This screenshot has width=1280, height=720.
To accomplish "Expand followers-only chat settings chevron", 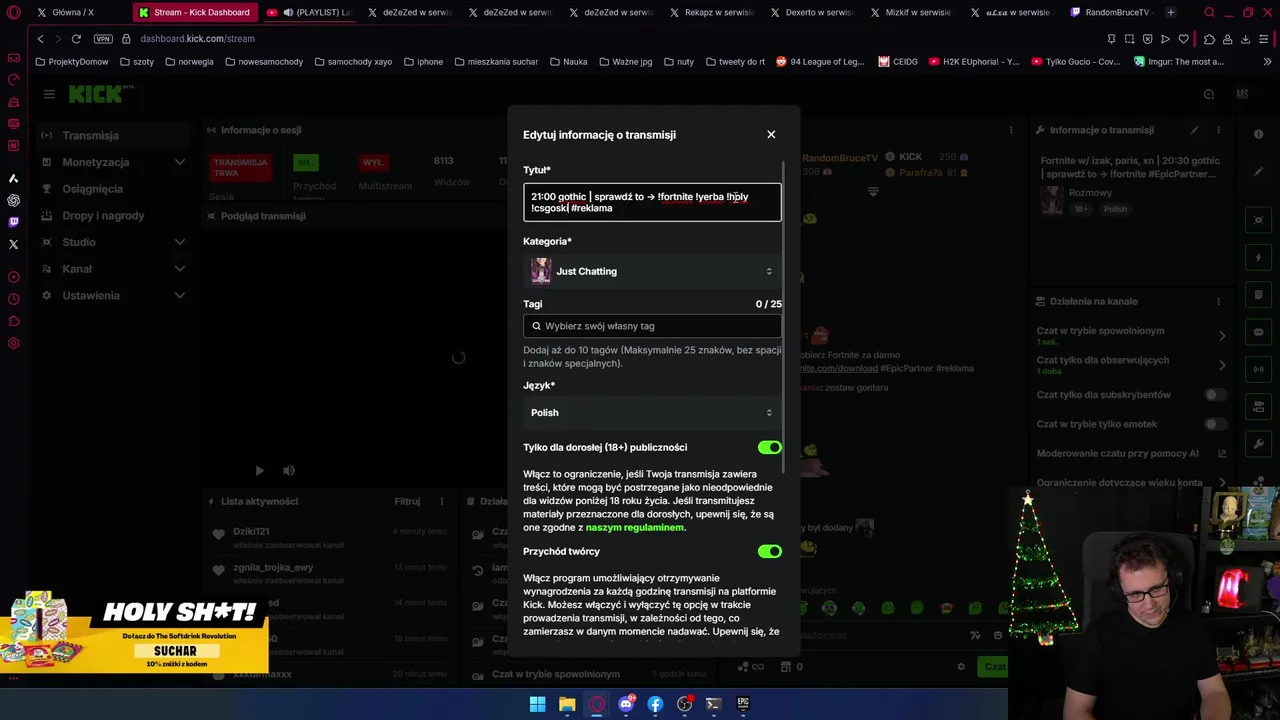I will pos(1222,365).
